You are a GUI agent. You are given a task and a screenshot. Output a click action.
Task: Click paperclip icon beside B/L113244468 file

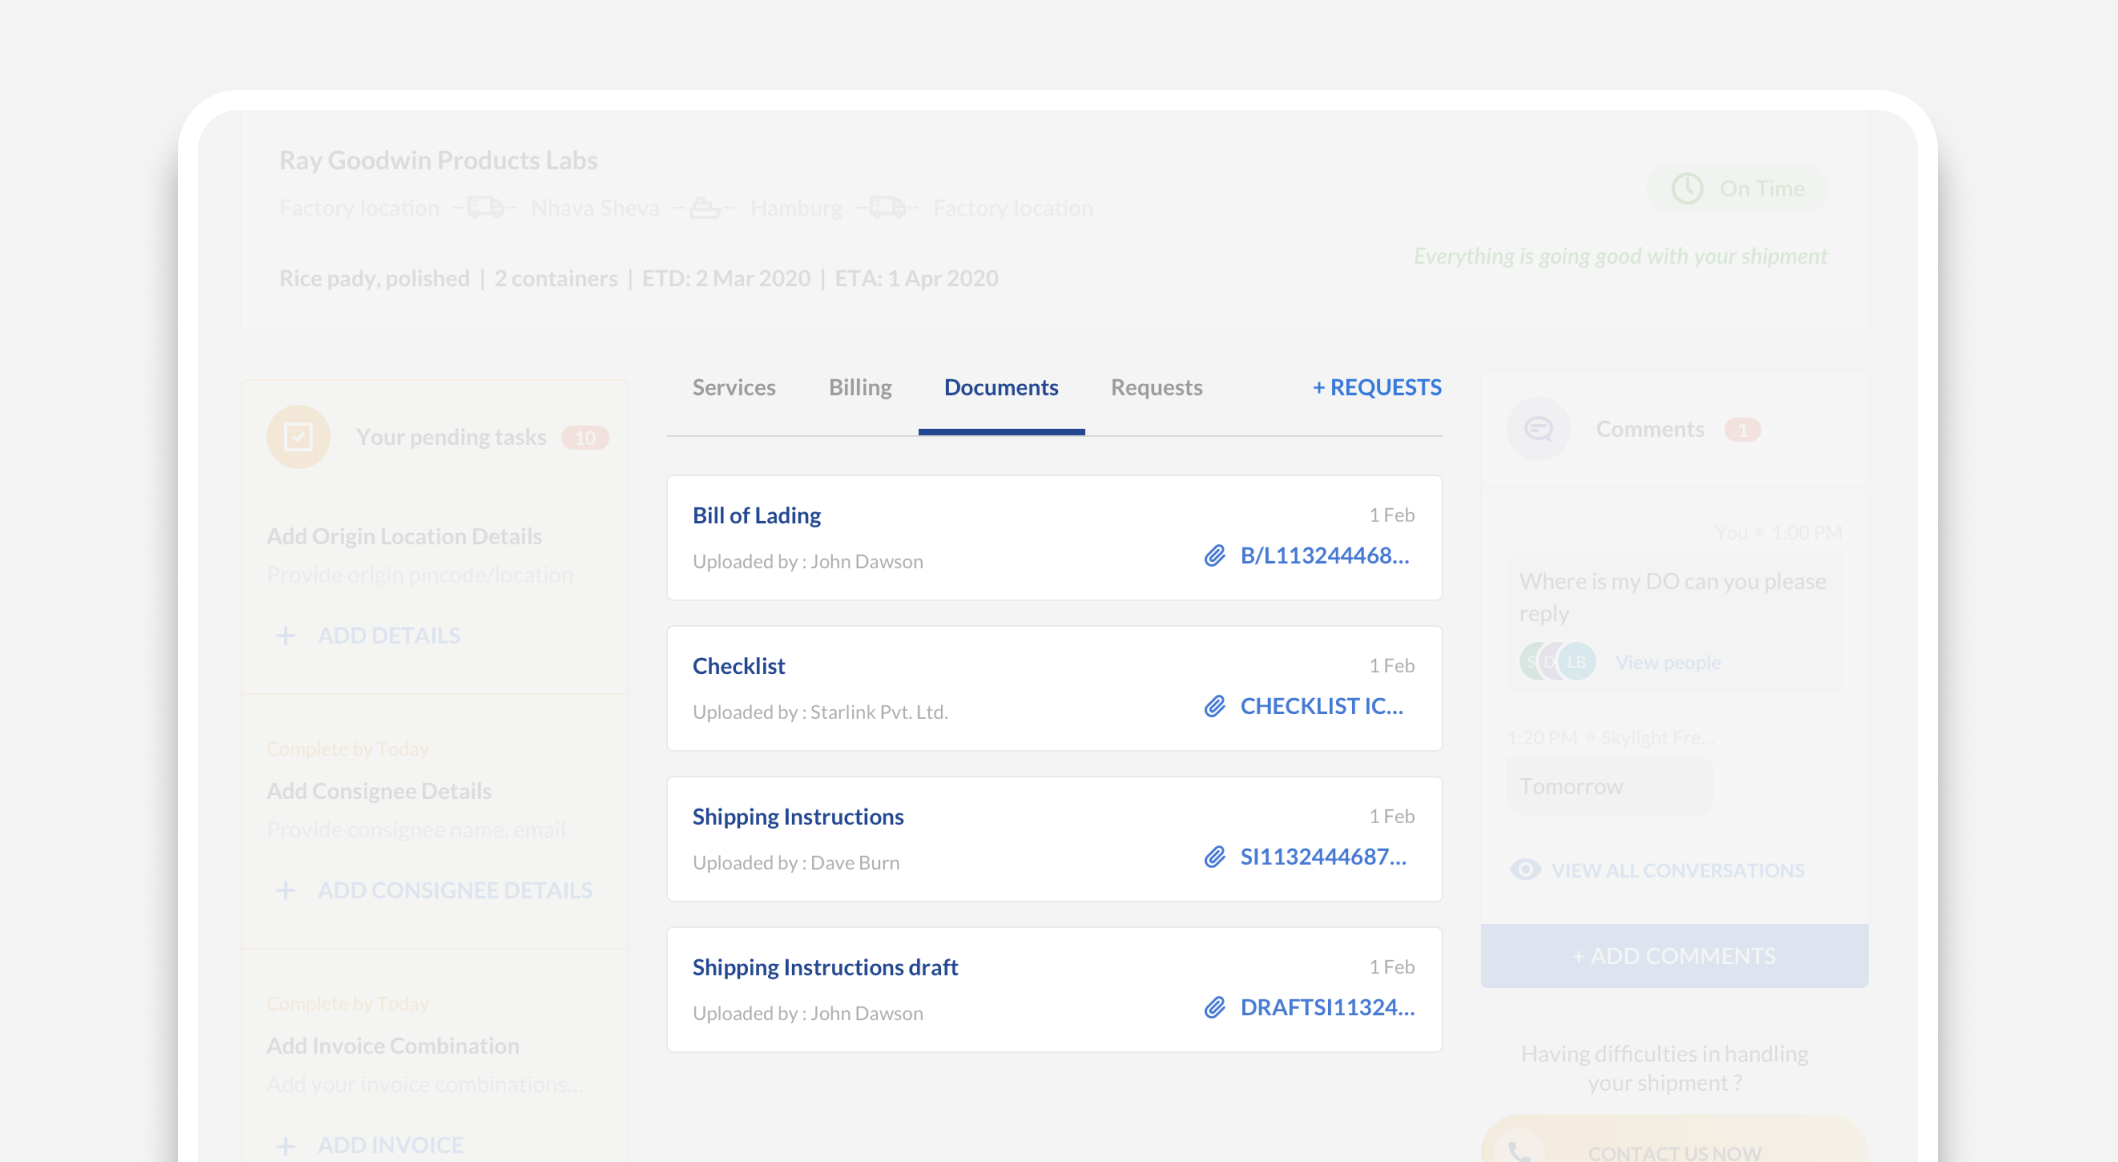pos(1214,556)
